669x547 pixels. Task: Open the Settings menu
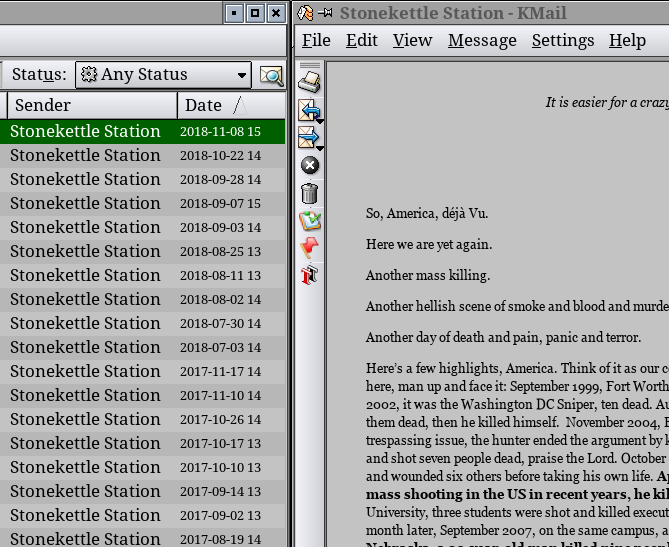(x=563, y=41)
